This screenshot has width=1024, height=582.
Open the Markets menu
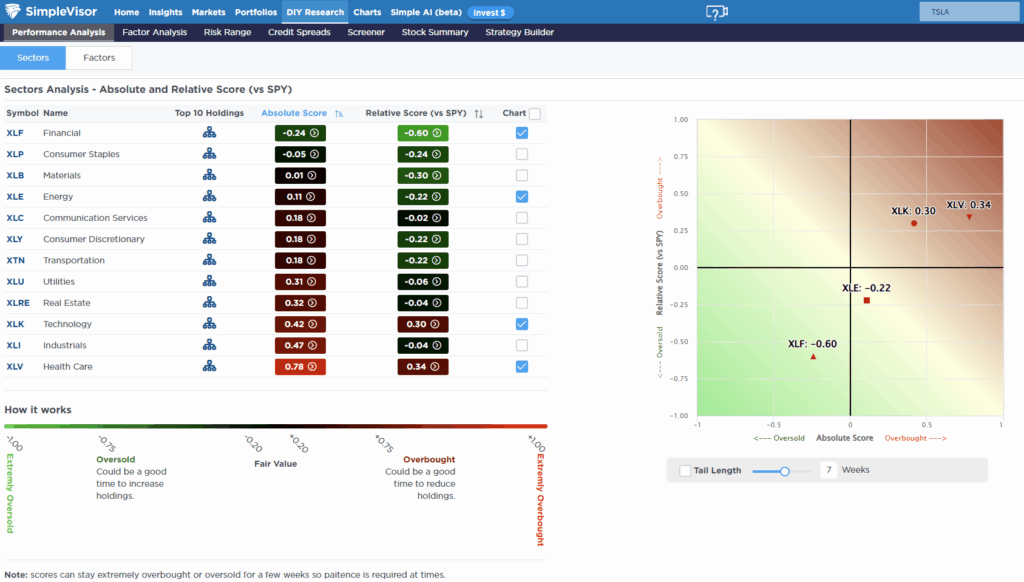click(208, 12)
